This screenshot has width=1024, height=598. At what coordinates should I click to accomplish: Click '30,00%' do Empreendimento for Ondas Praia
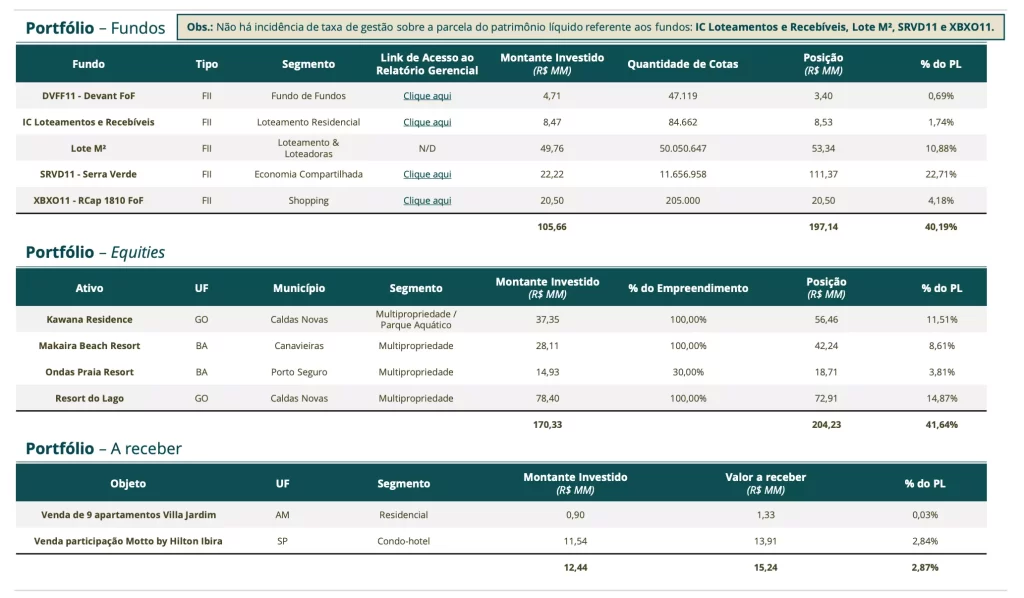pos(688,372)
